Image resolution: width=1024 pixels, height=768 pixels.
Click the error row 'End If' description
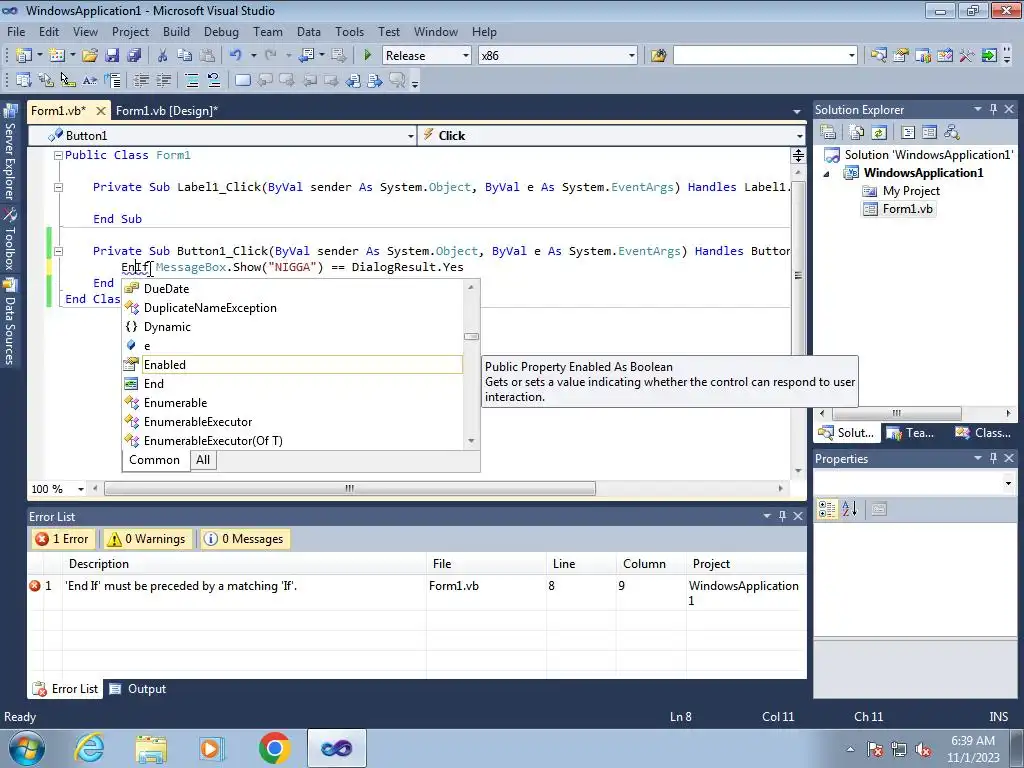[181, 586]
